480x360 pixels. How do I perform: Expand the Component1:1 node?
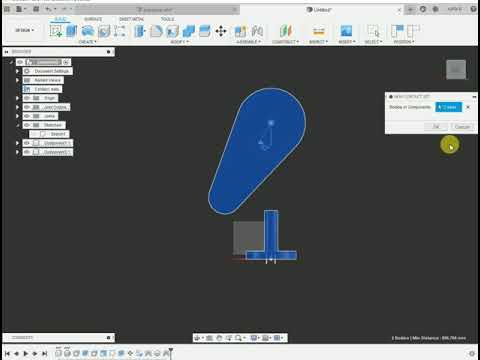pyautogui.click(x=17, y=143)
